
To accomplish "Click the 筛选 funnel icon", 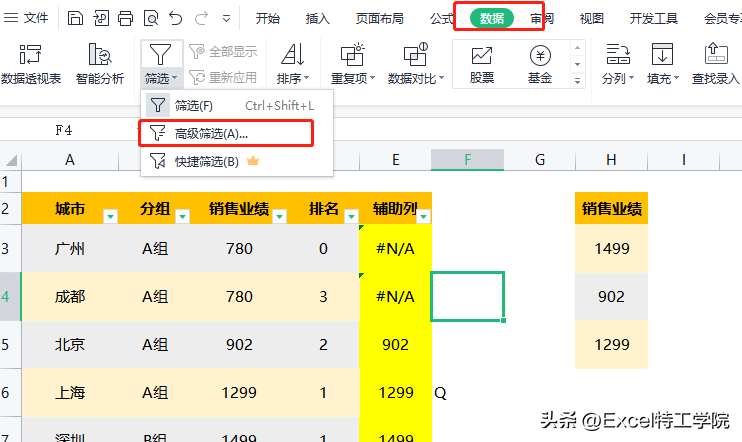I will coord(160,55).
